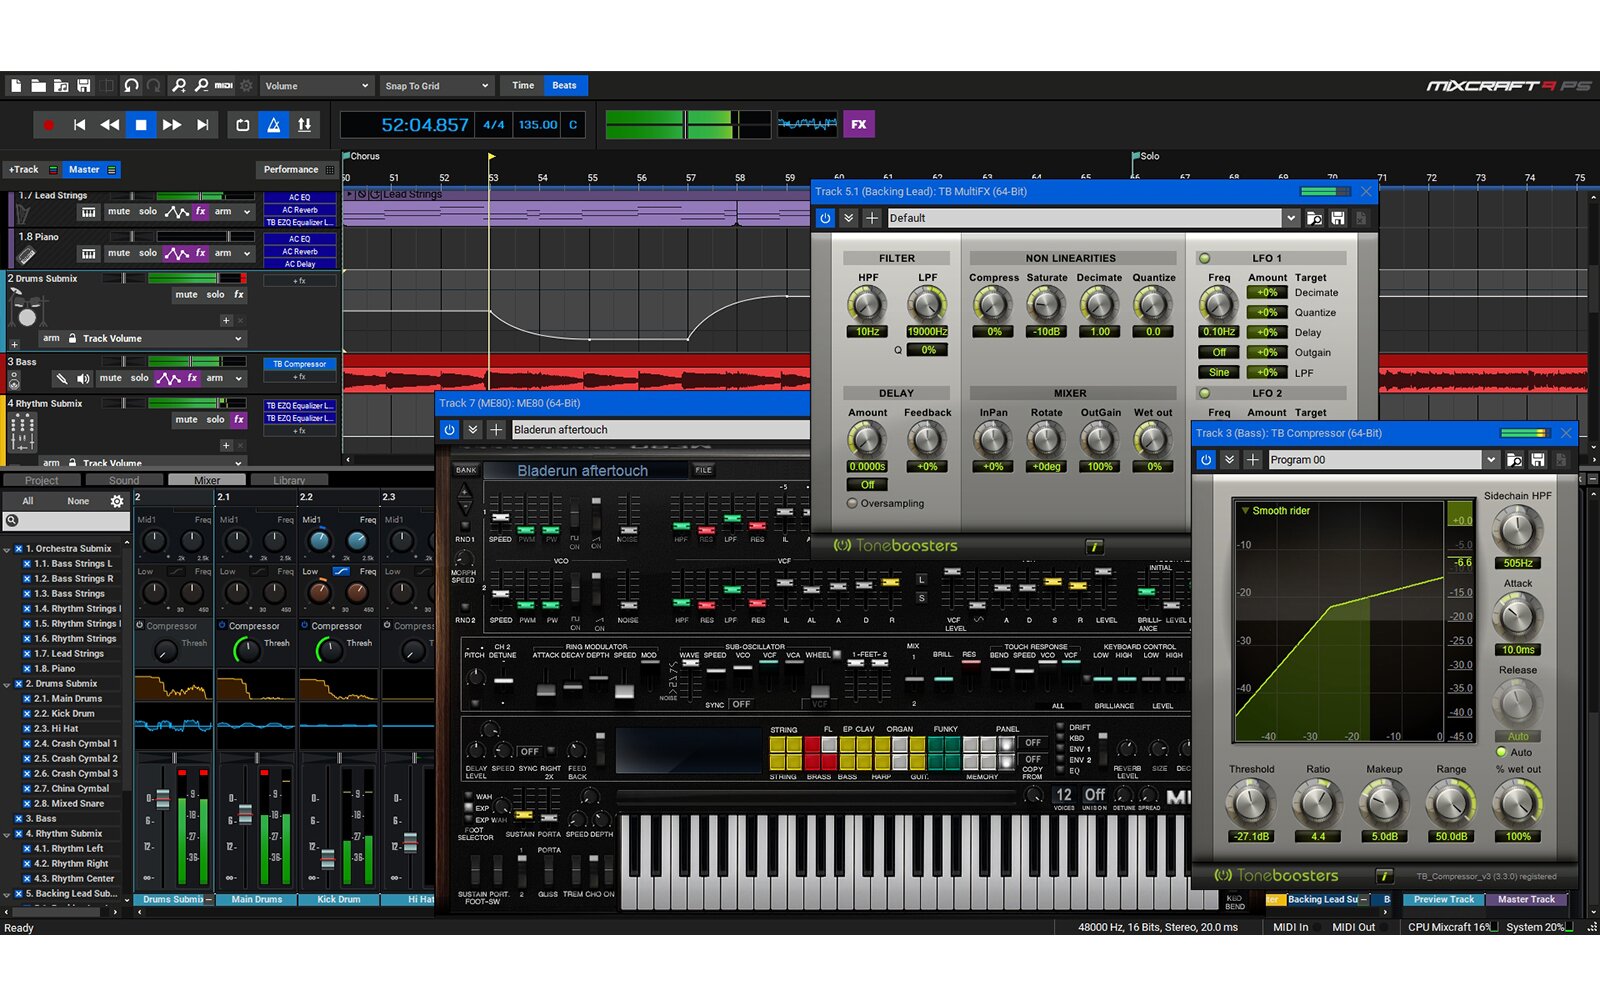Undo the last action
Viewport: 1600px width, 1007px height.
(x=131, y=86)
